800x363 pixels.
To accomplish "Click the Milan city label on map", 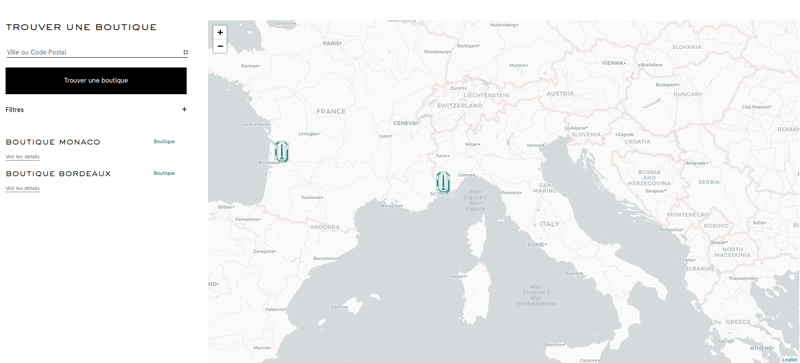I will [x=471, y=144].
